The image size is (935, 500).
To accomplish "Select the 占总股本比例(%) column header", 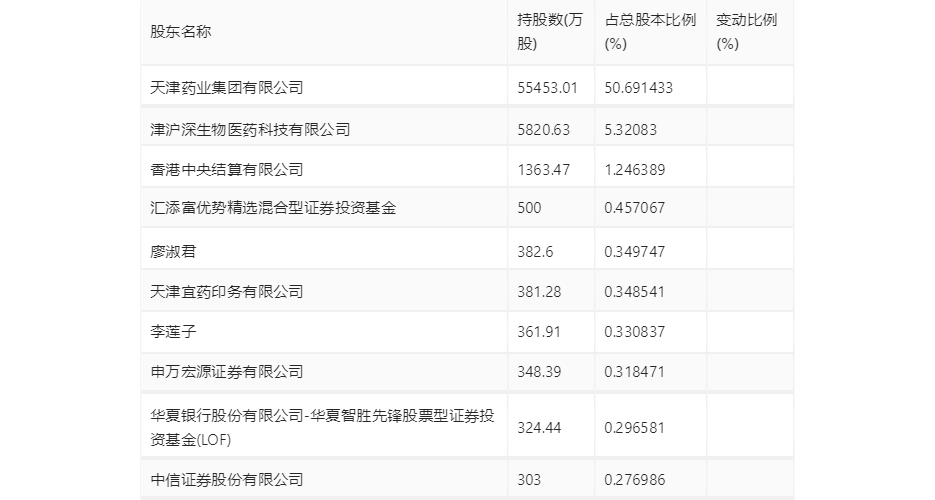I will pyautogui.click(x=650, y=32).
